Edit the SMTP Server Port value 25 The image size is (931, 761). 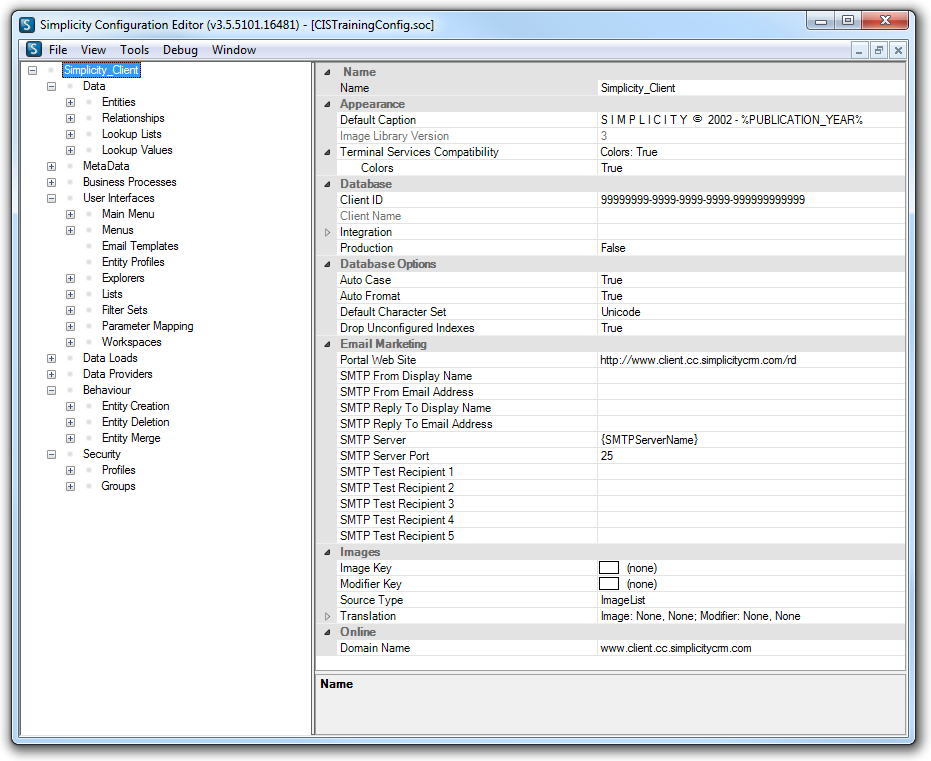(x=751, y=456)
